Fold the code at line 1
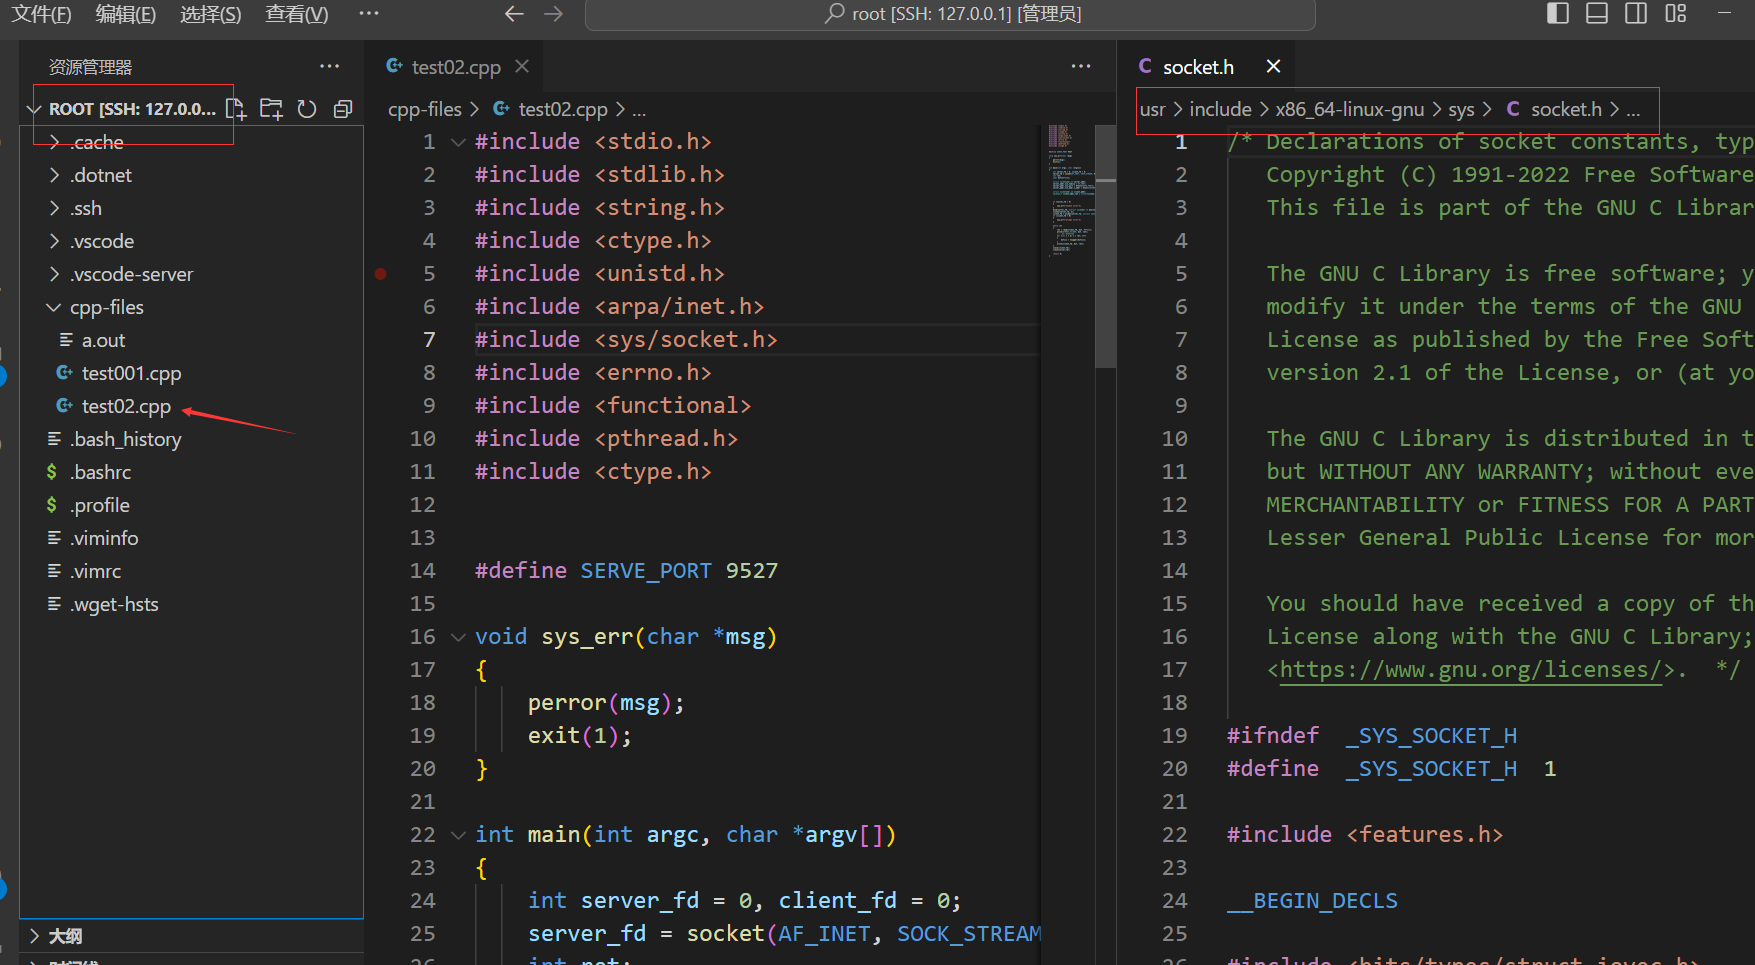This screenshot has width=1755, height=965. pos(458,142)
